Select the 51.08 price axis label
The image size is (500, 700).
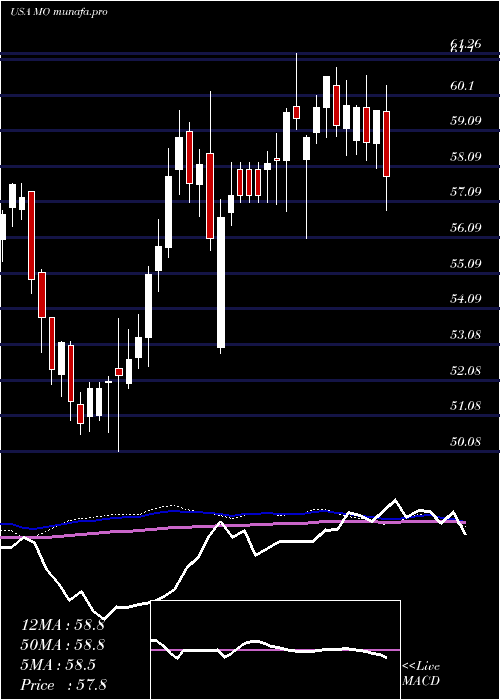[465, 406]
